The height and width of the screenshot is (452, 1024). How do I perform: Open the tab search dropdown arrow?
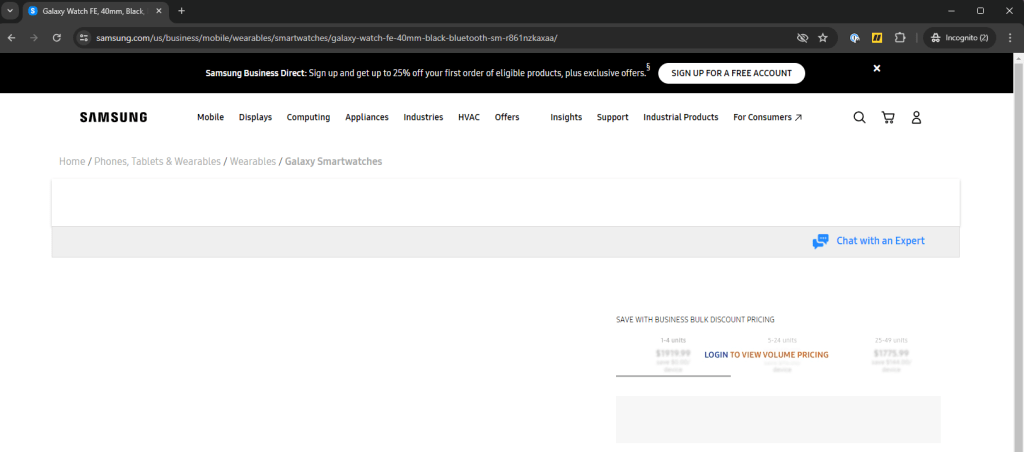coord(10,10)
